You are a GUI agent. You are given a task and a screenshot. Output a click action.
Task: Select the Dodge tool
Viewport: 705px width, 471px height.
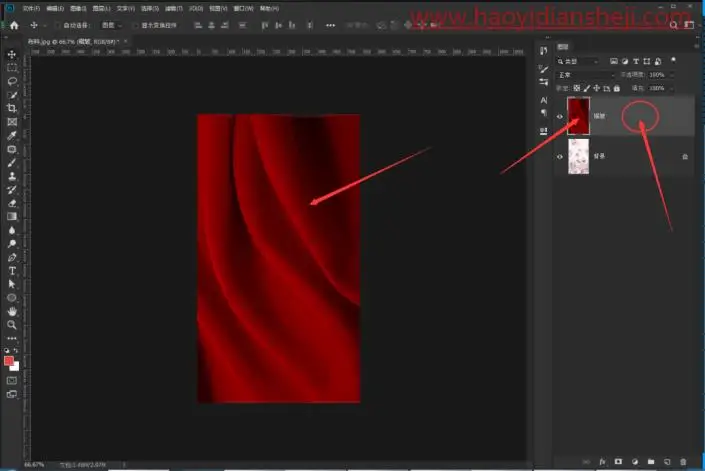(12, 244)
